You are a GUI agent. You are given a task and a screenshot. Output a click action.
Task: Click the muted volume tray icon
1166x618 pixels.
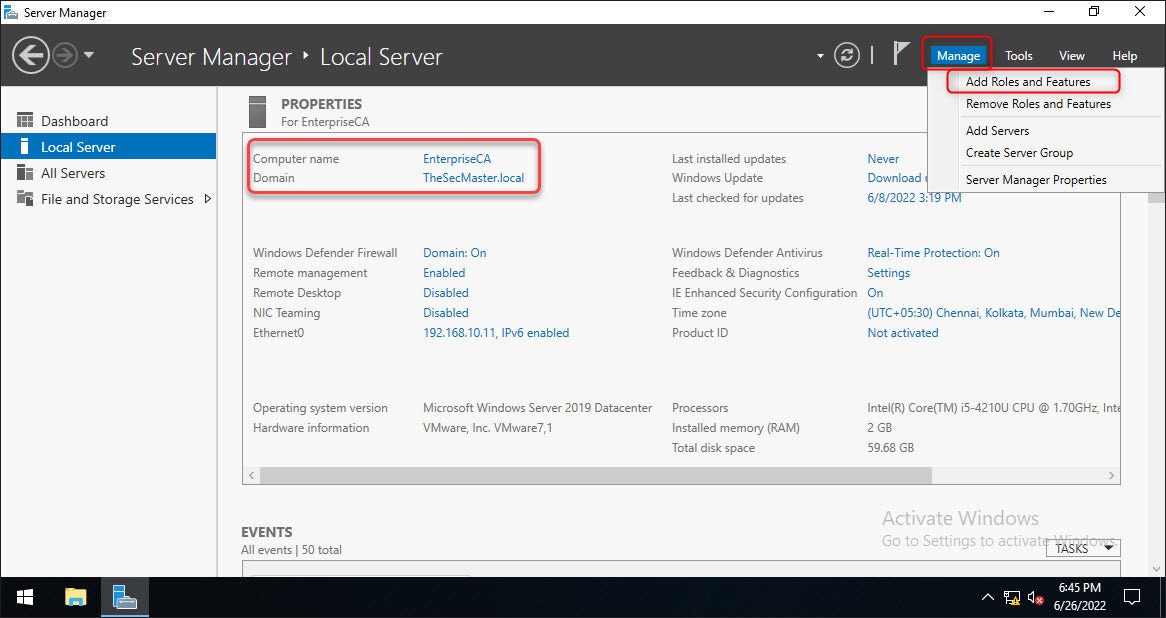click(1034, 596)
